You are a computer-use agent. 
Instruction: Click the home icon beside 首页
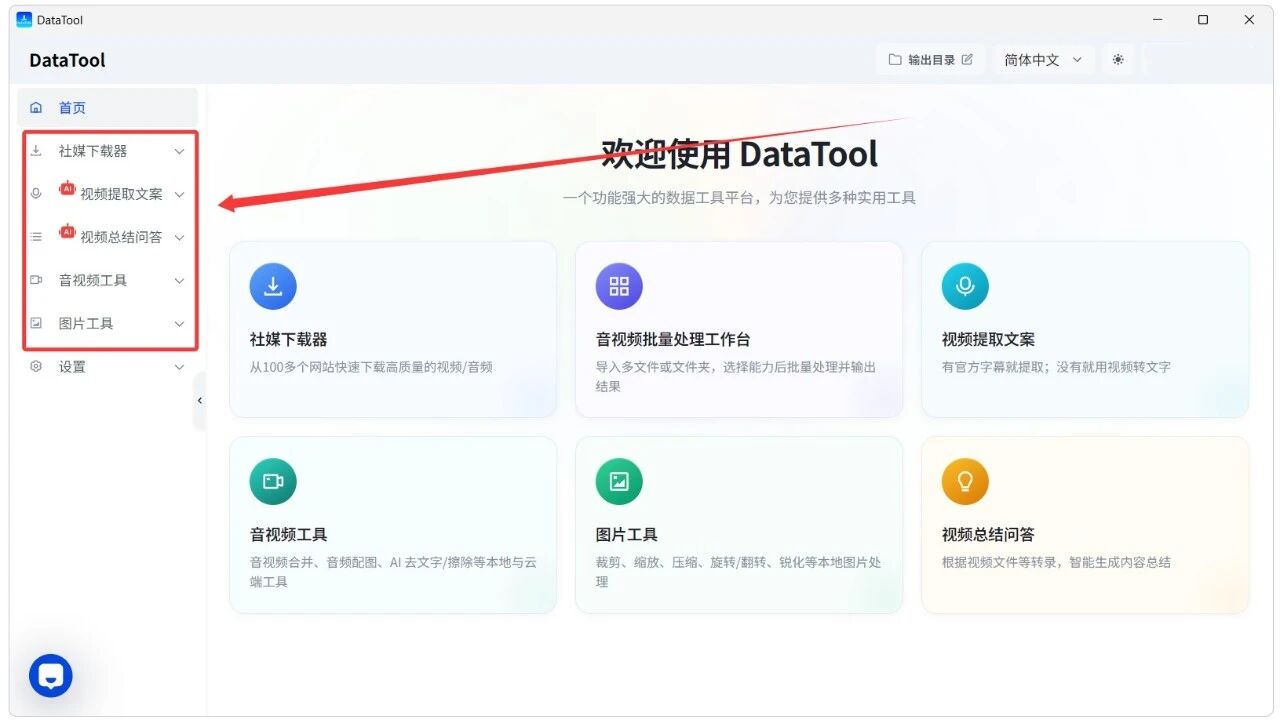click(36, 108)
